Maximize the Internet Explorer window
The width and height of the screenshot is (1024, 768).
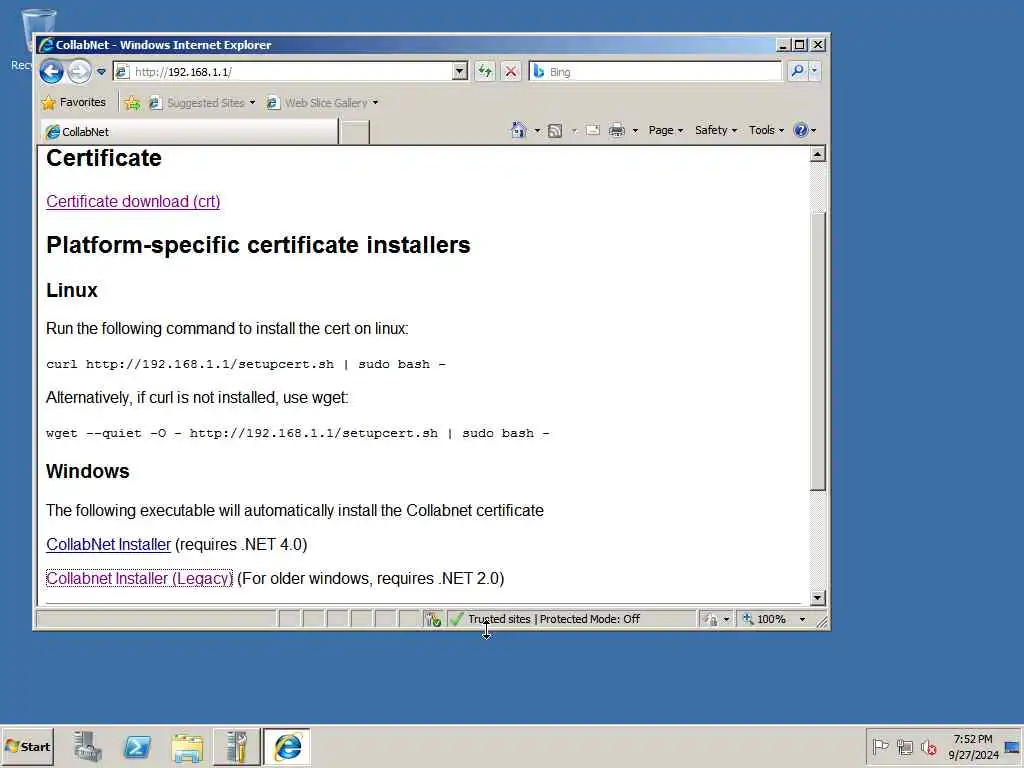[800, 45]
